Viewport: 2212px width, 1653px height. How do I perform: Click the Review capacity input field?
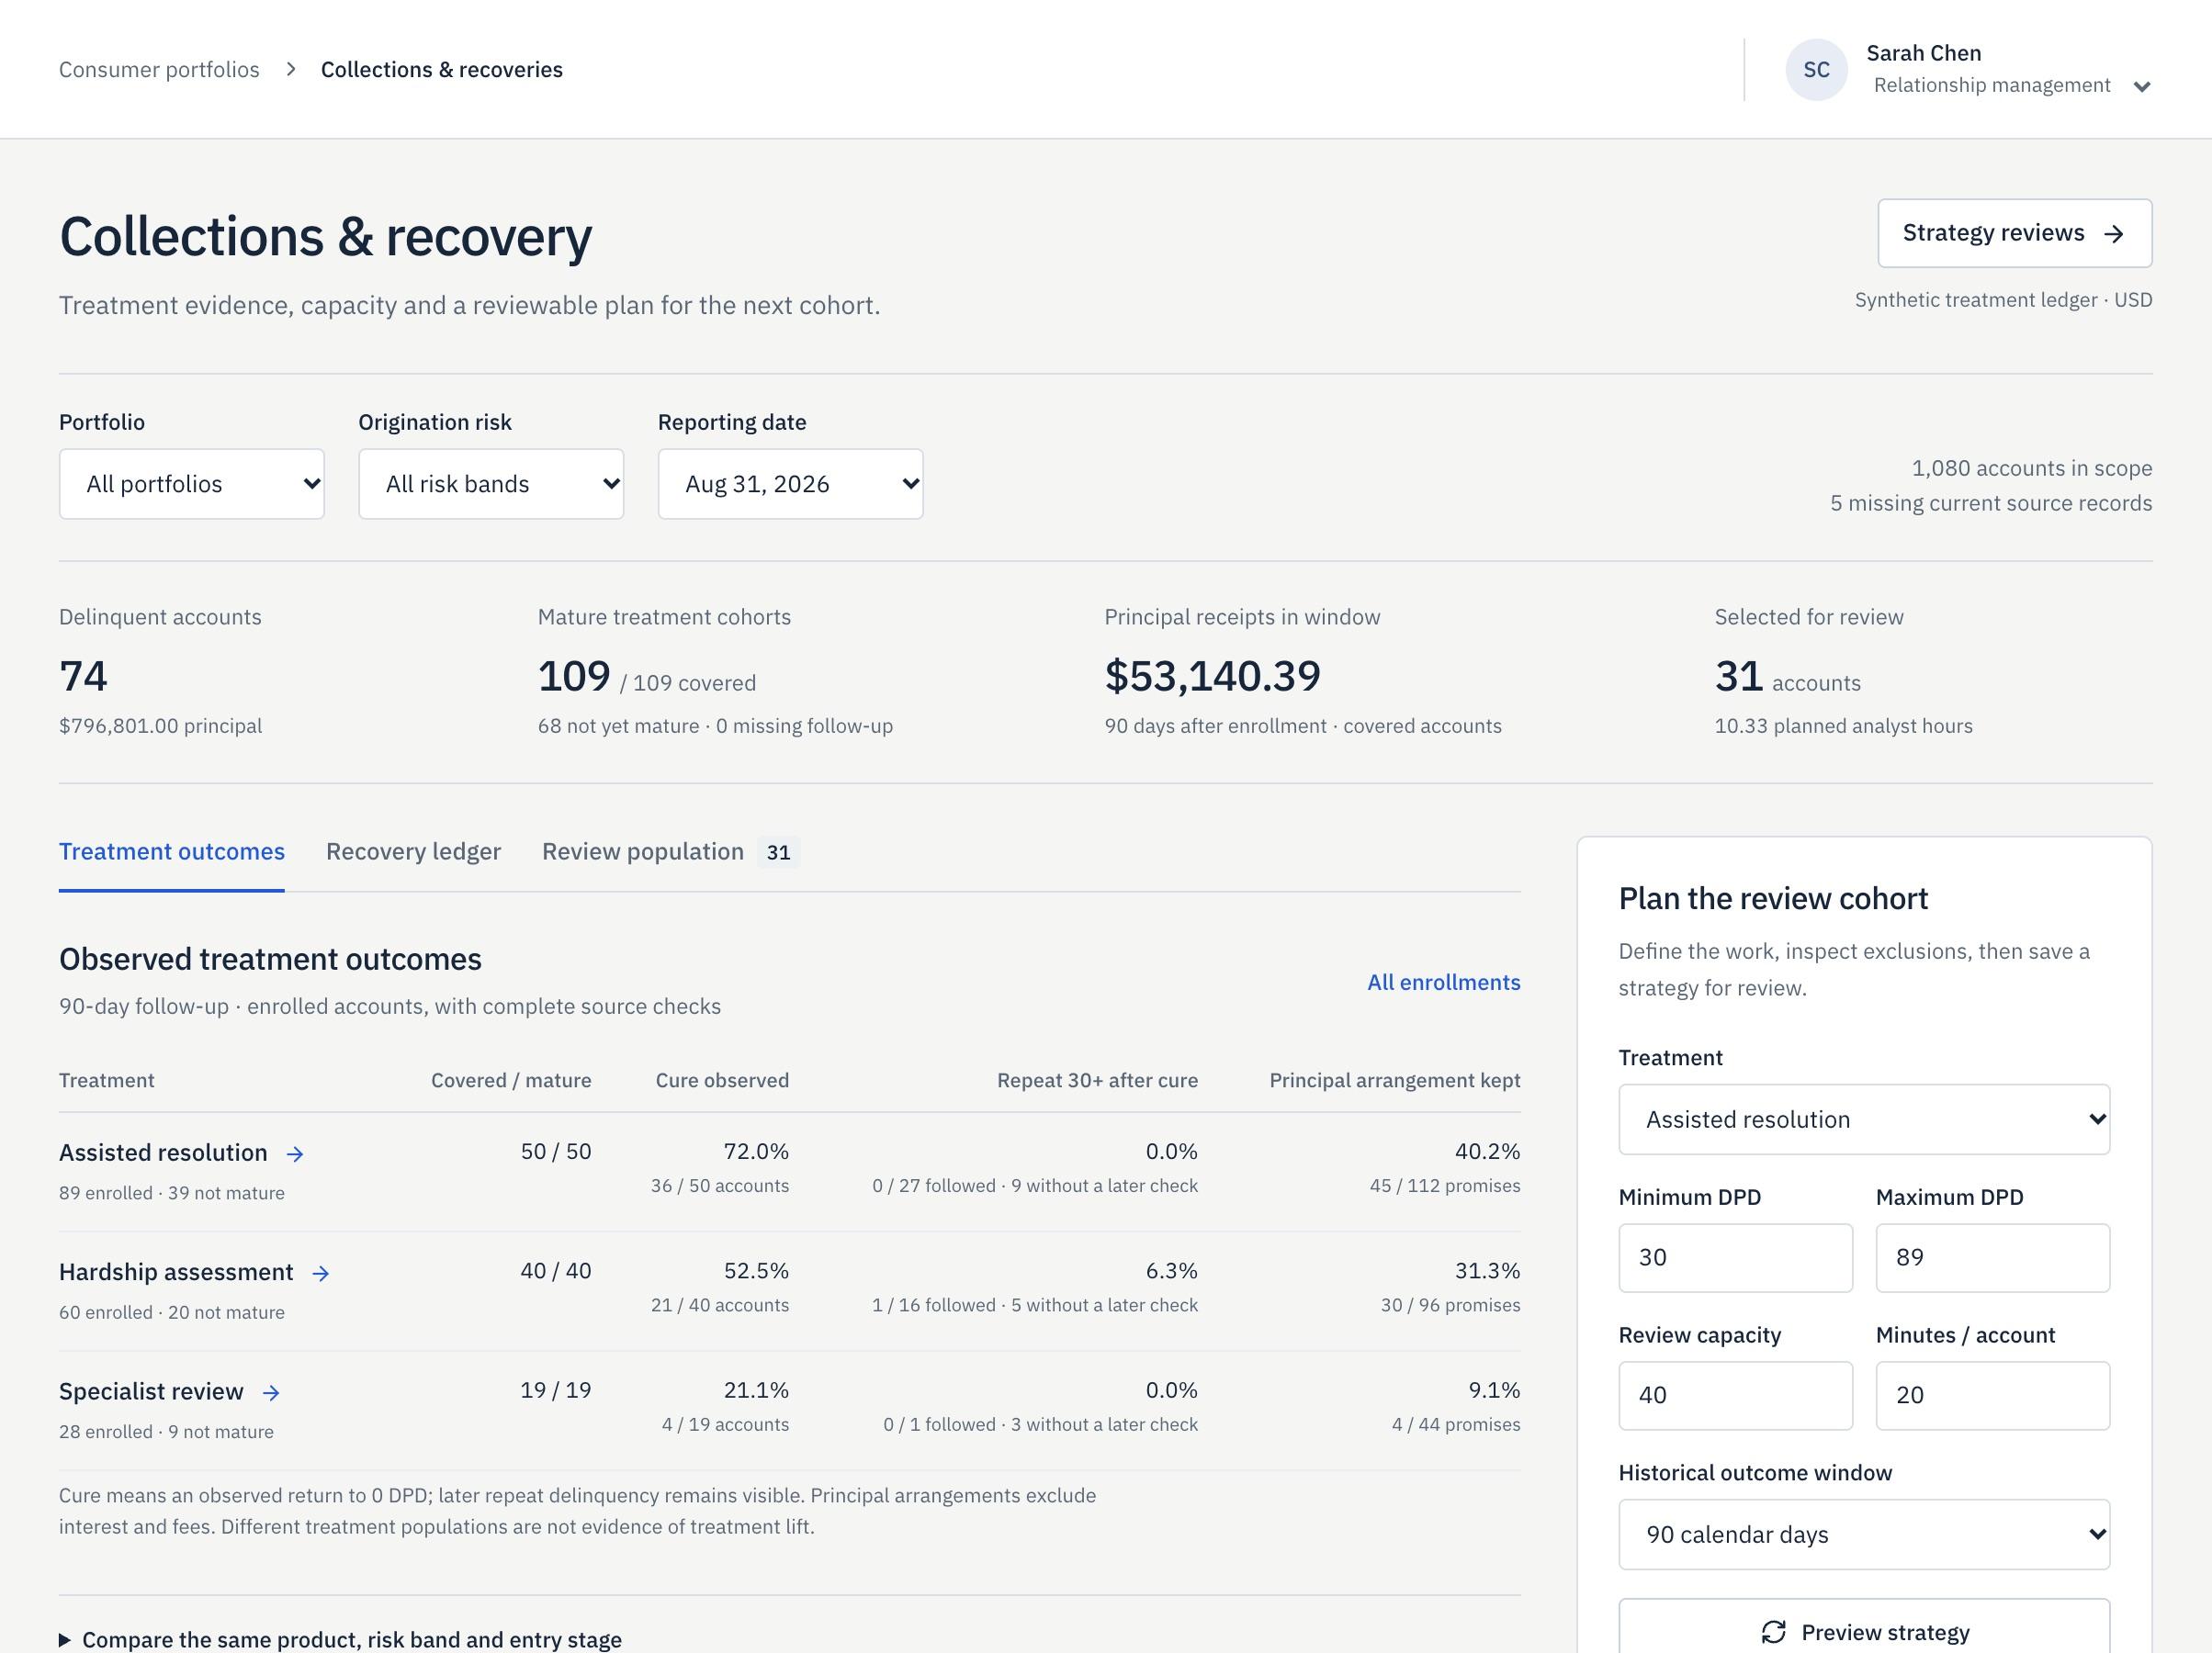pos(1735,1395)
